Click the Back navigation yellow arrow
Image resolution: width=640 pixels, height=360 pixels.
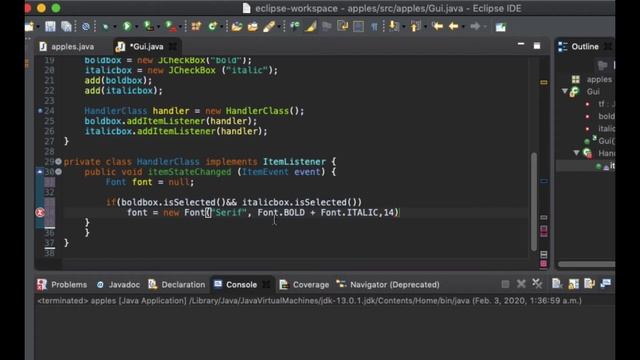click(453, 27)
